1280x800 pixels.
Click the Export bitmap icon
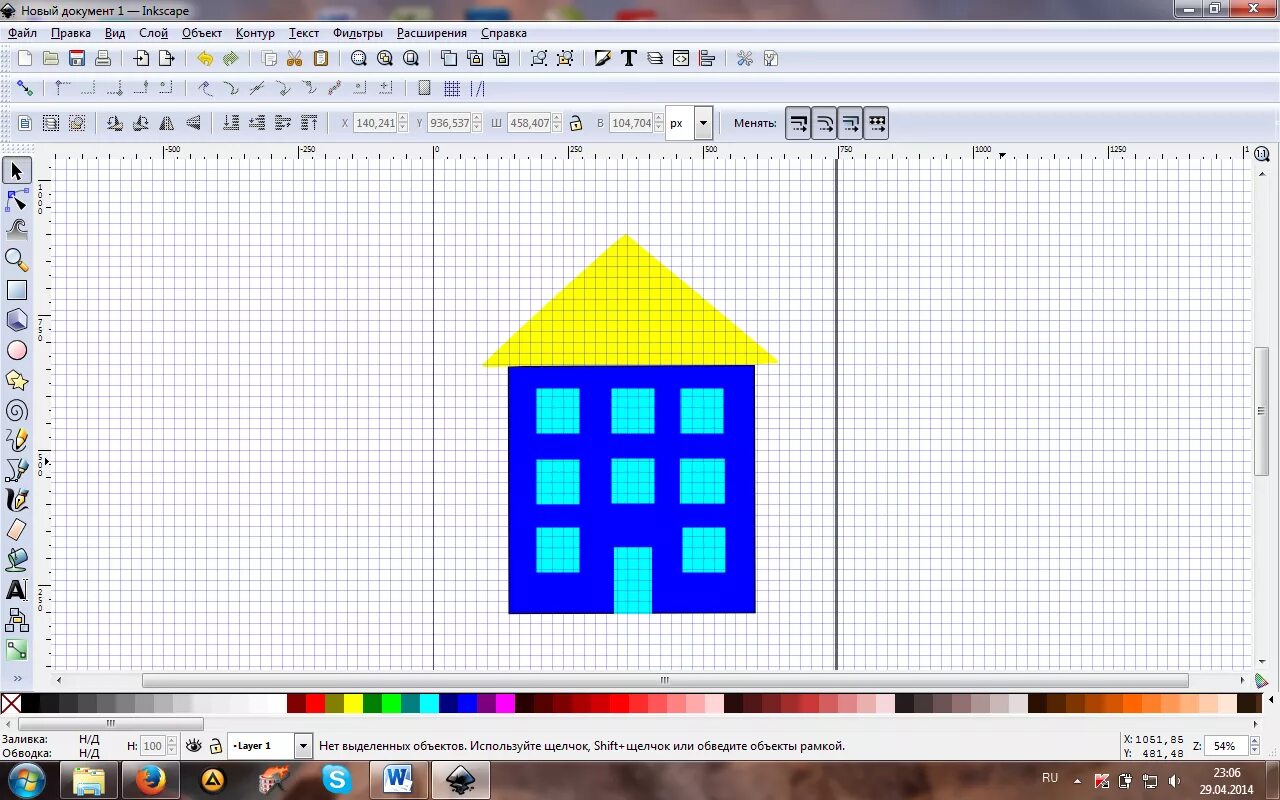[167, 58]
